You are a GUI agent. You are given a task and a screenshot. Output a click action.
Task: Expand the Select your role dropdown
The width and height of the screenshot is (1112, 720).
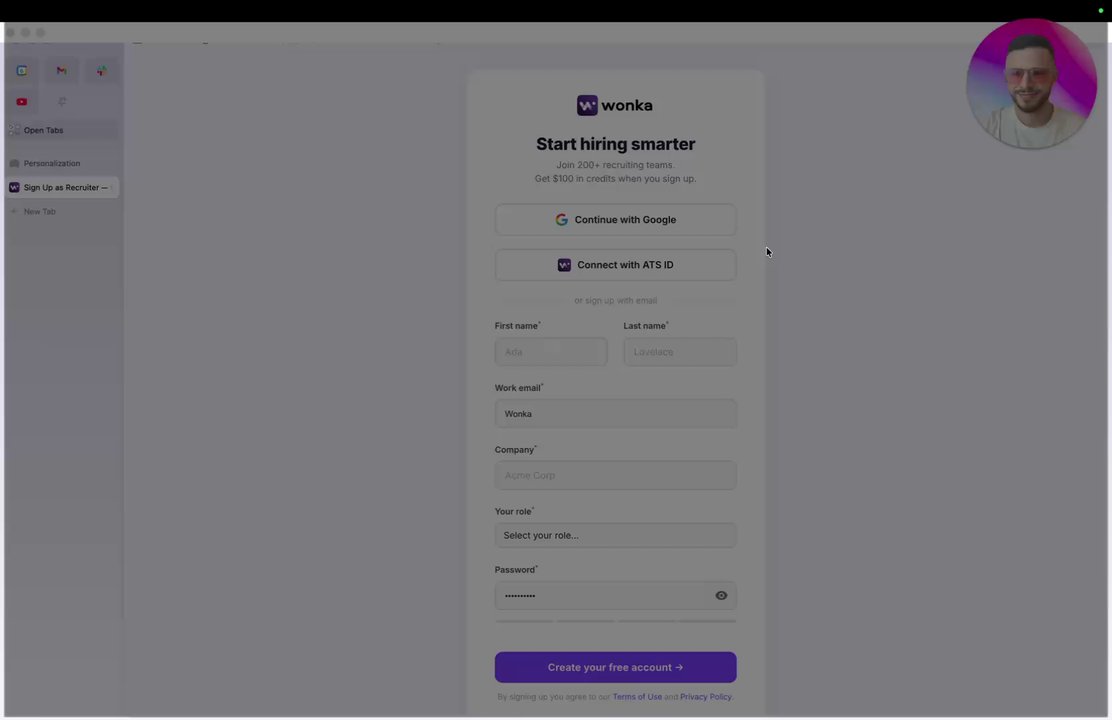coord(615,535)
